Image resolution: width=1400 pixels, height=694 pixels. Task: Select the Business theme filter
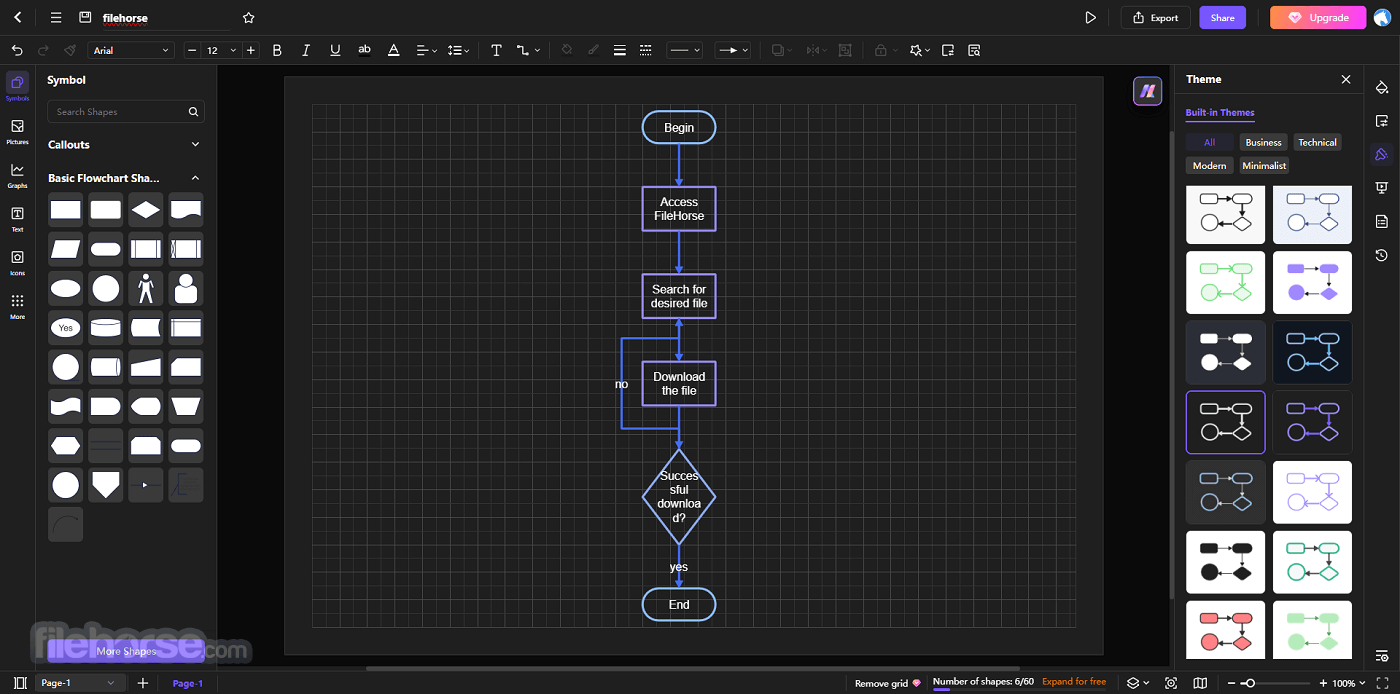tap(1263, 142)
